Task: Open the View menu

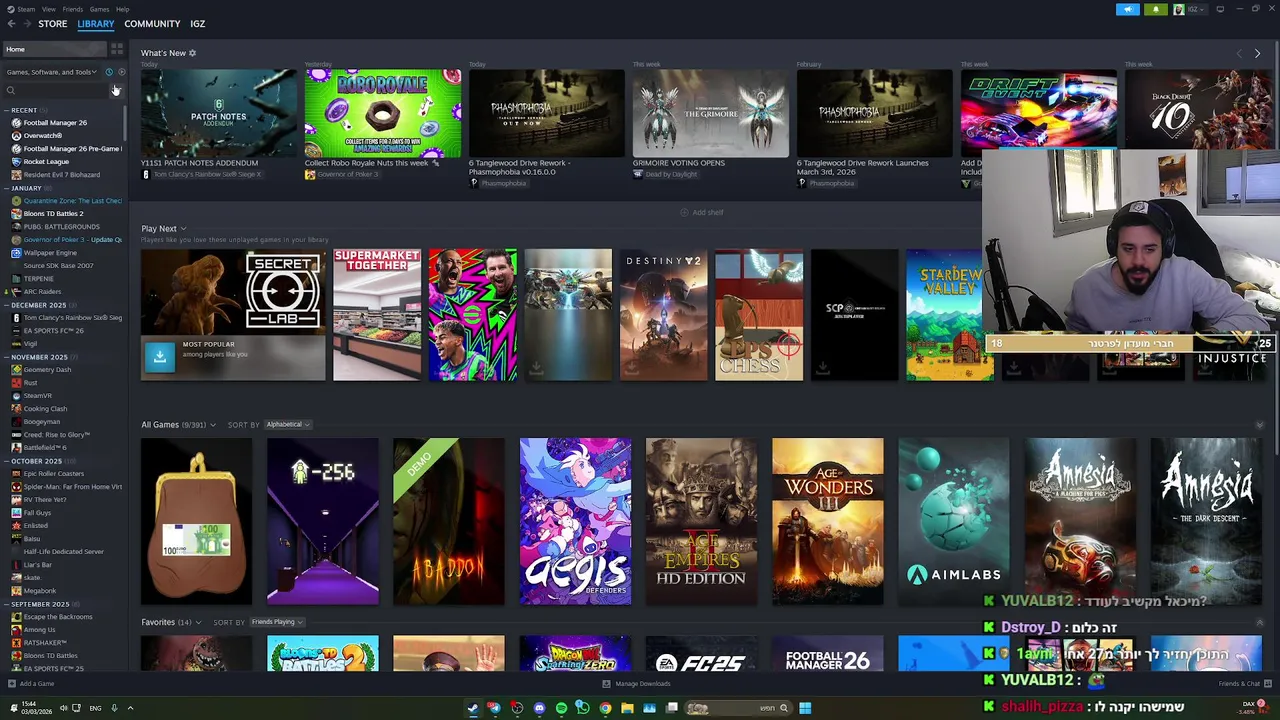Action: click(49, 9)
